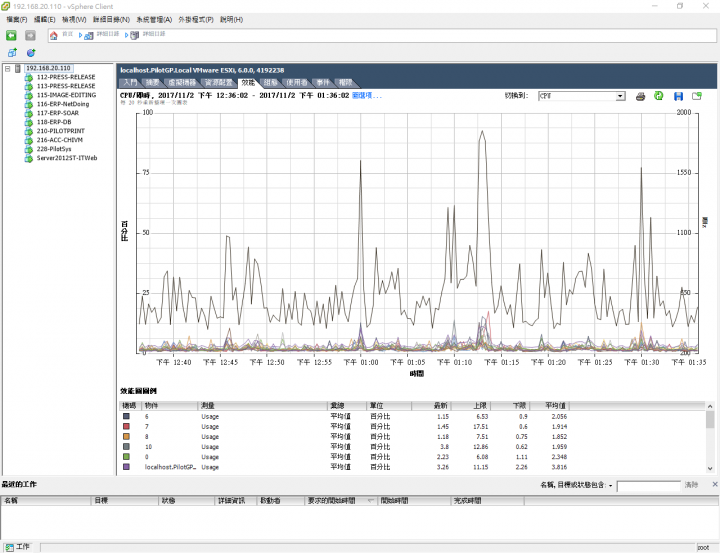Viewport: 720px width, 553px height.
Task: Go back with the green arrow
Action: click(x=11, y=35)
